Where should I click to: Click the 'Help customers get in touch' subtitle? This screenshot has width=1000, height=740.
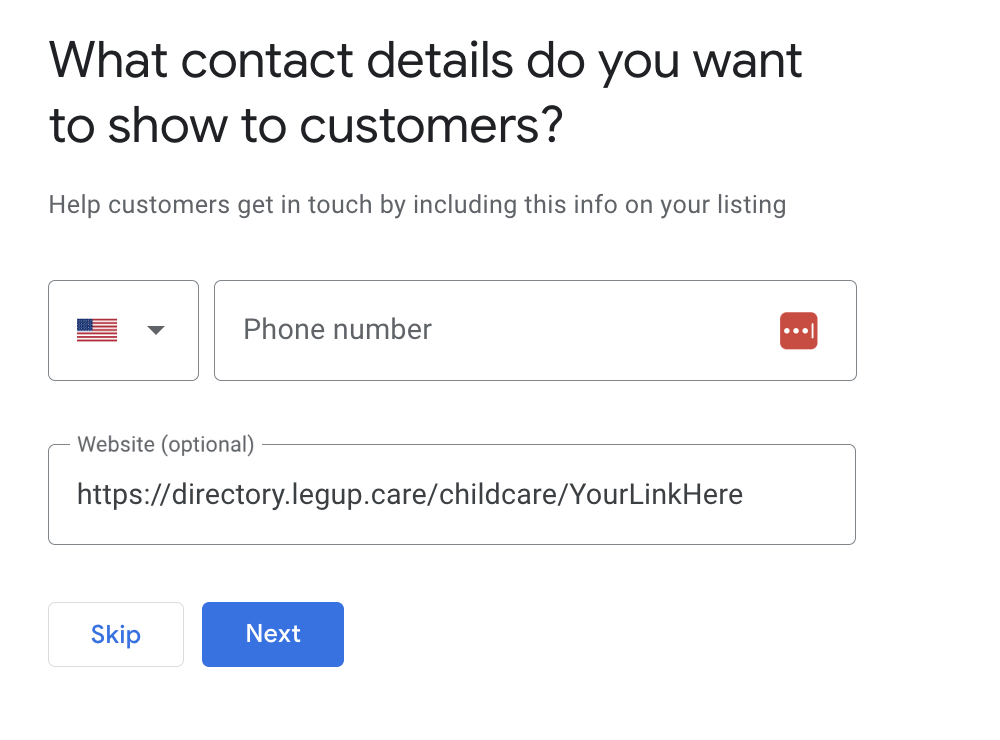300,206
